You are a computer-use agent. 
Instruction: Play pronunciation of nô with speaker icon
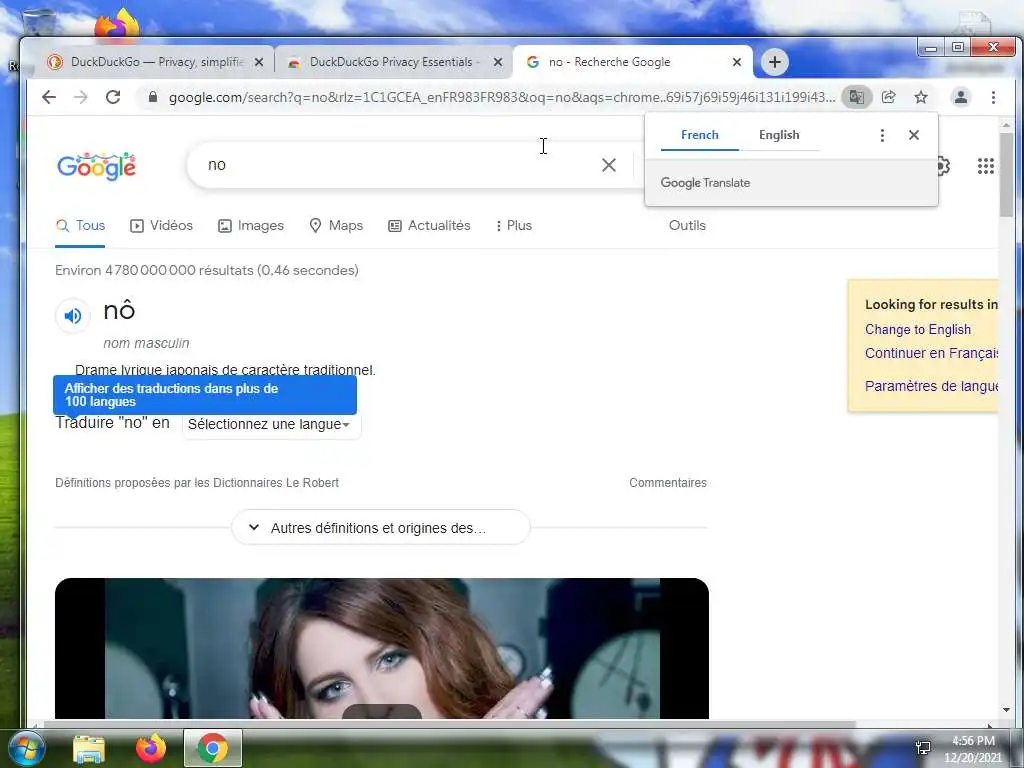72,316
